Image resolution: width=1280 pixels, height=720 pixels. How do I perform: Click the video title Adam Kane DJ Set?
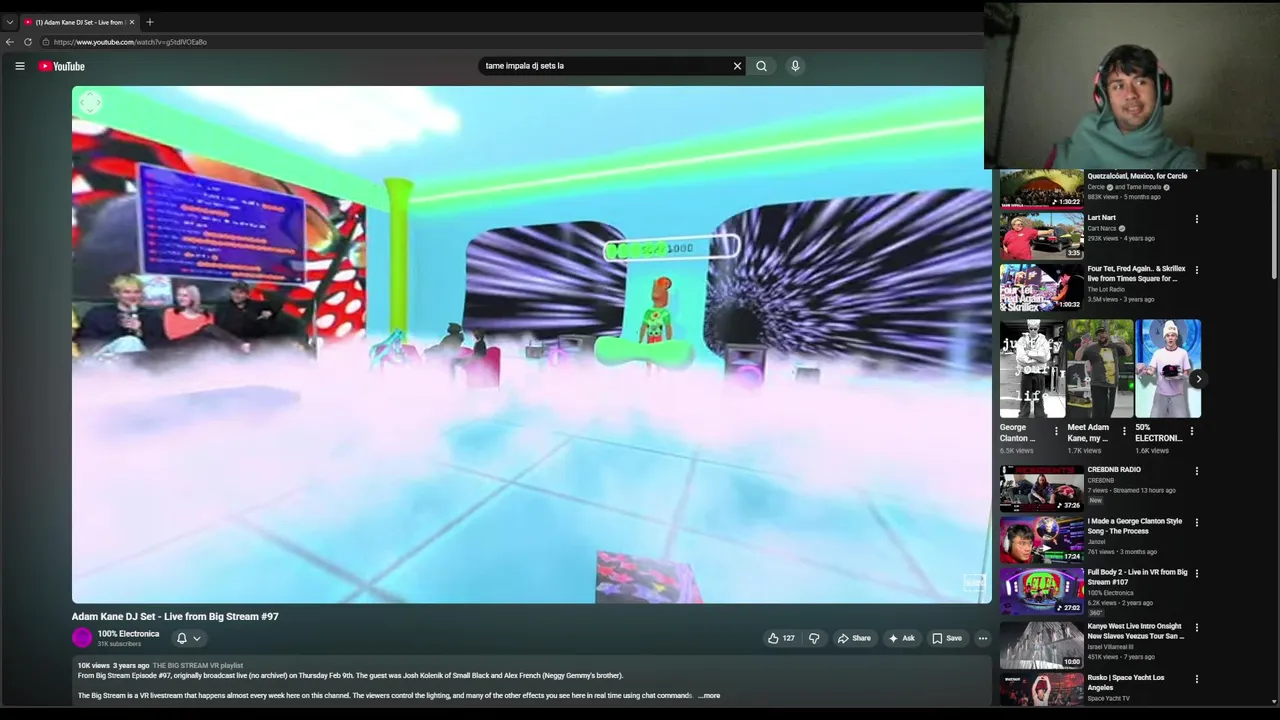pyautogui.click(x=175, y=616)
